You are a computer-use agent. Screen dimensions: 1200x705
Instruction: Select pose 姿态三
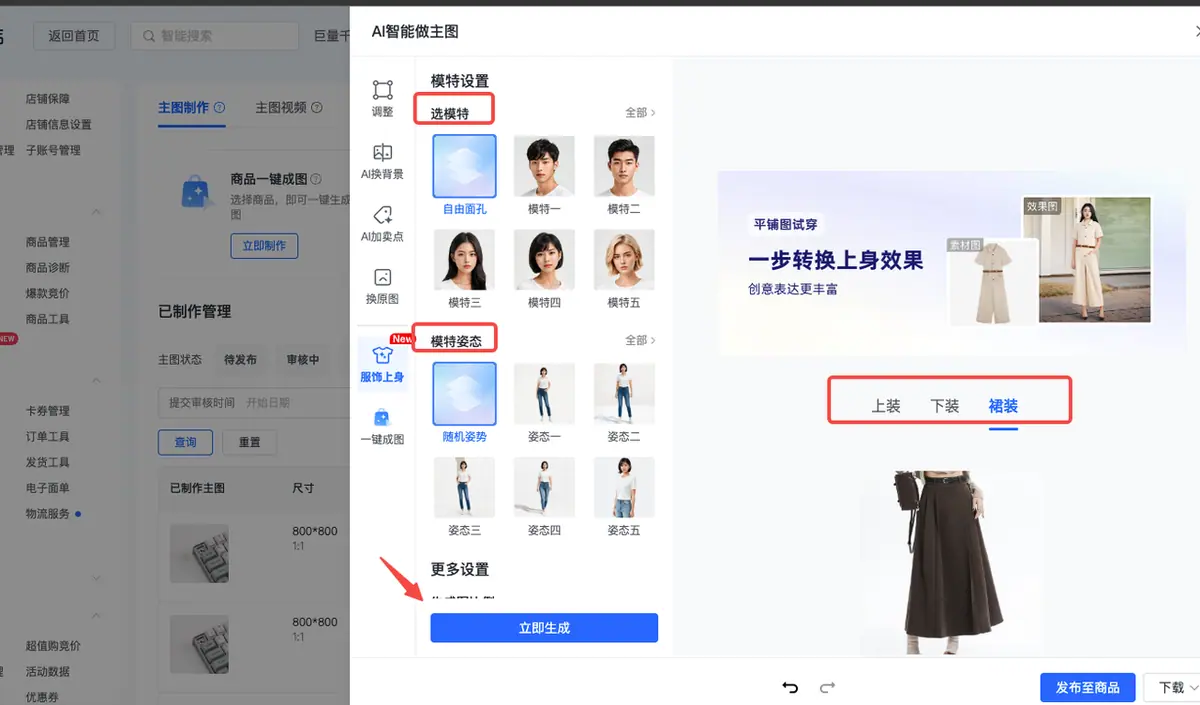[464, 488]
